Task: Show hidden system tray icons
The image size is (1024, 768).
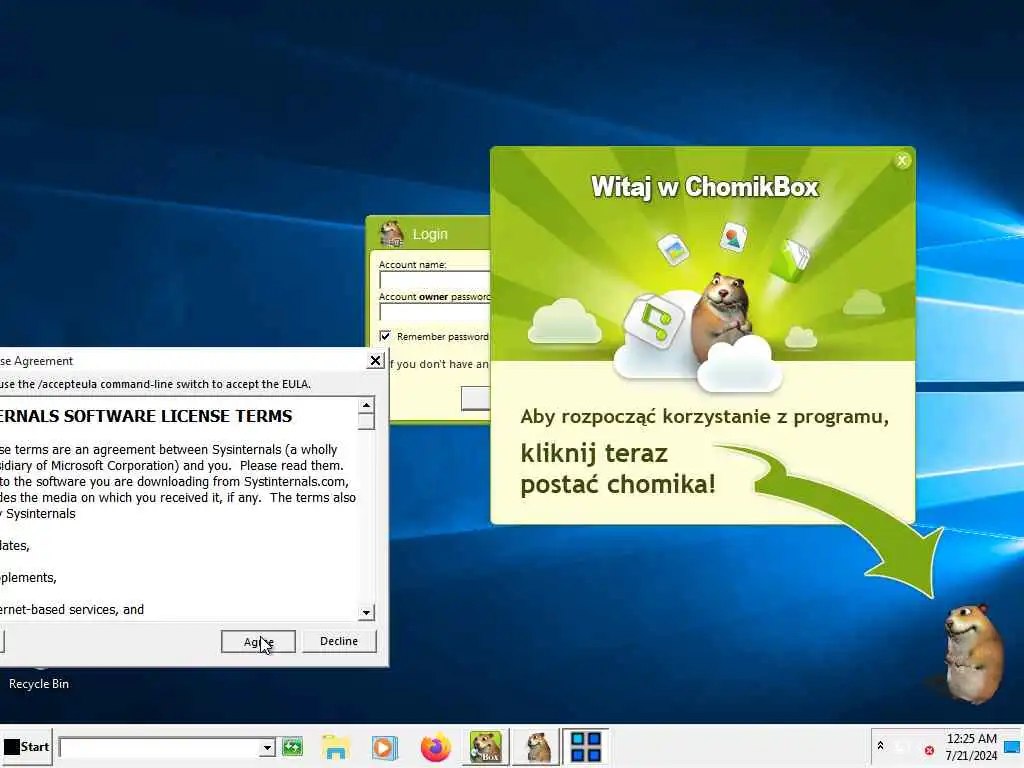Action: click(880, 746)
